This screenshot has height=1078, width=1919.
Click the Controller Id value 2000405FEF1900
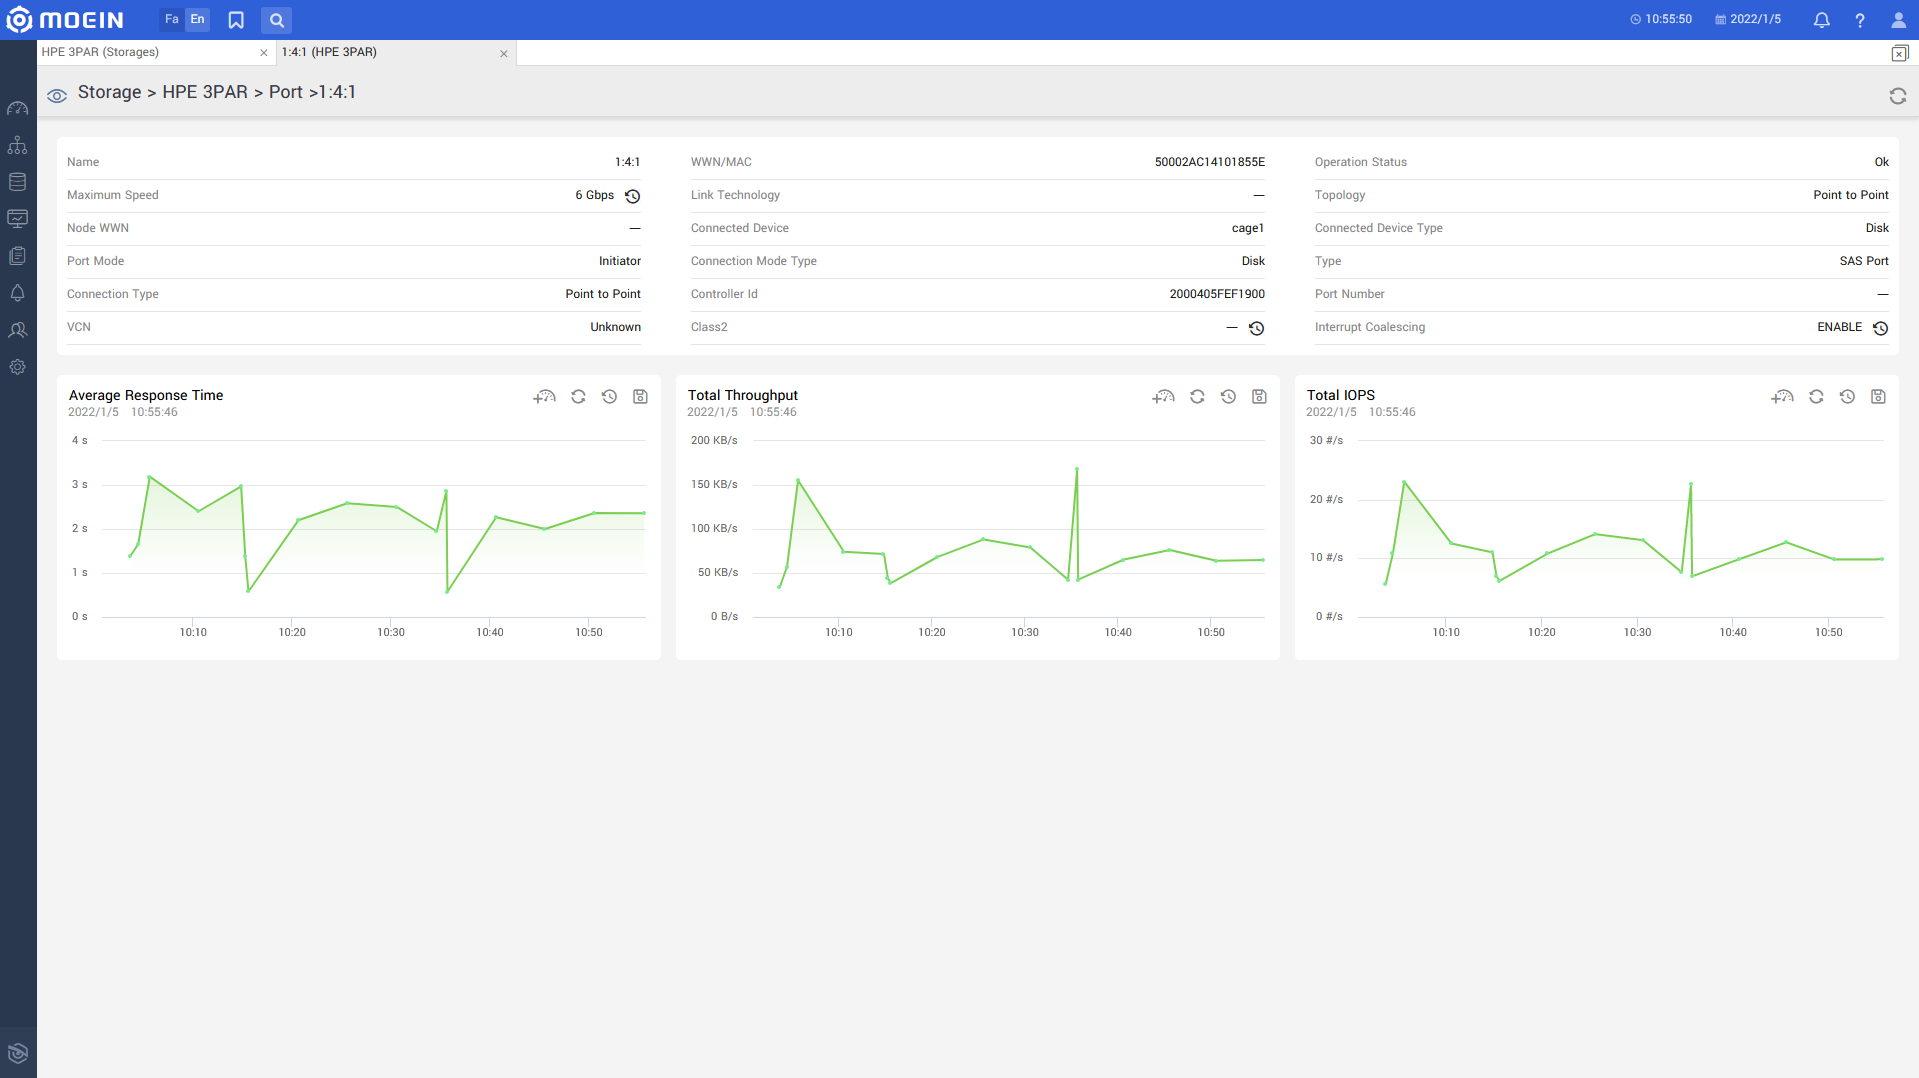[1217, 294]
